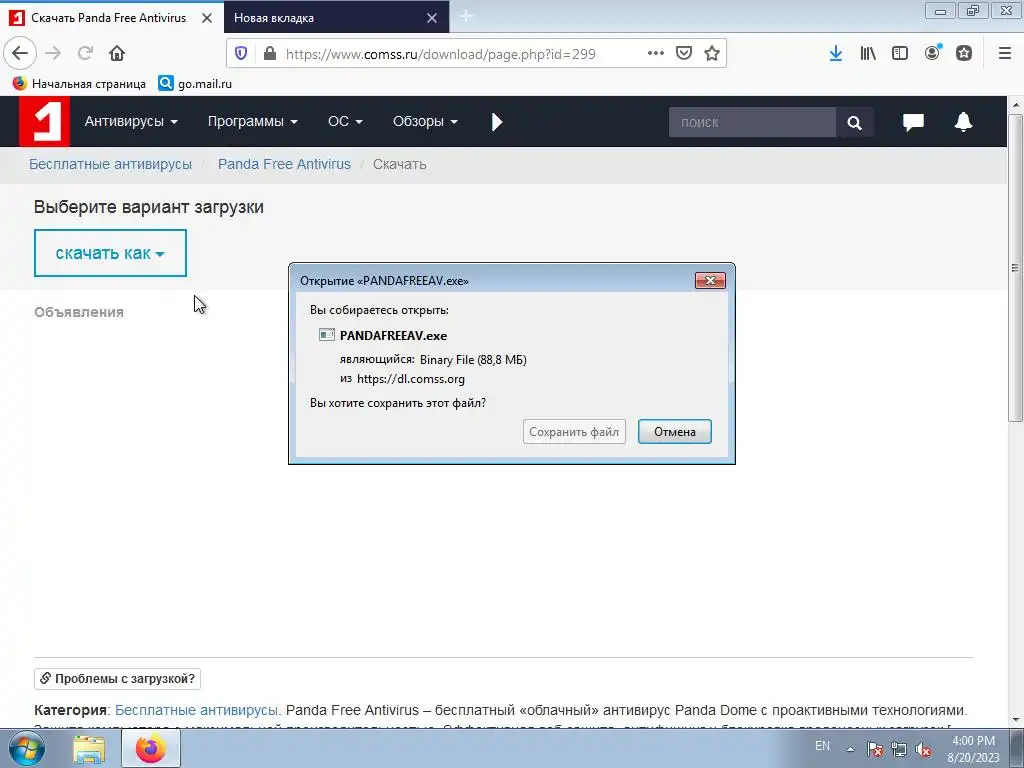Bookmark this page star icon

click(x=712, y=54)
